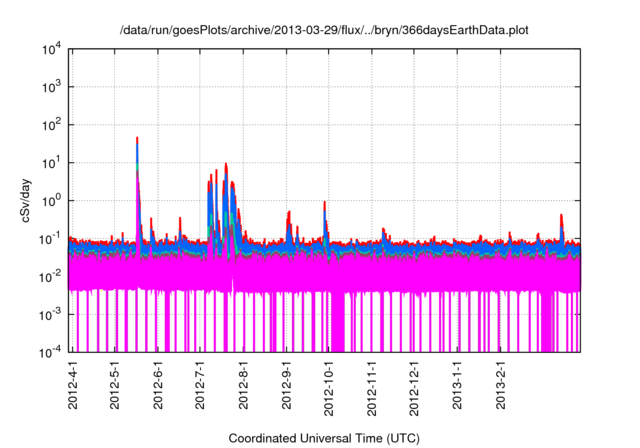Select the 2013-1-1 date tick label
This screenshot has width=640, height=448.
(458, 386)
